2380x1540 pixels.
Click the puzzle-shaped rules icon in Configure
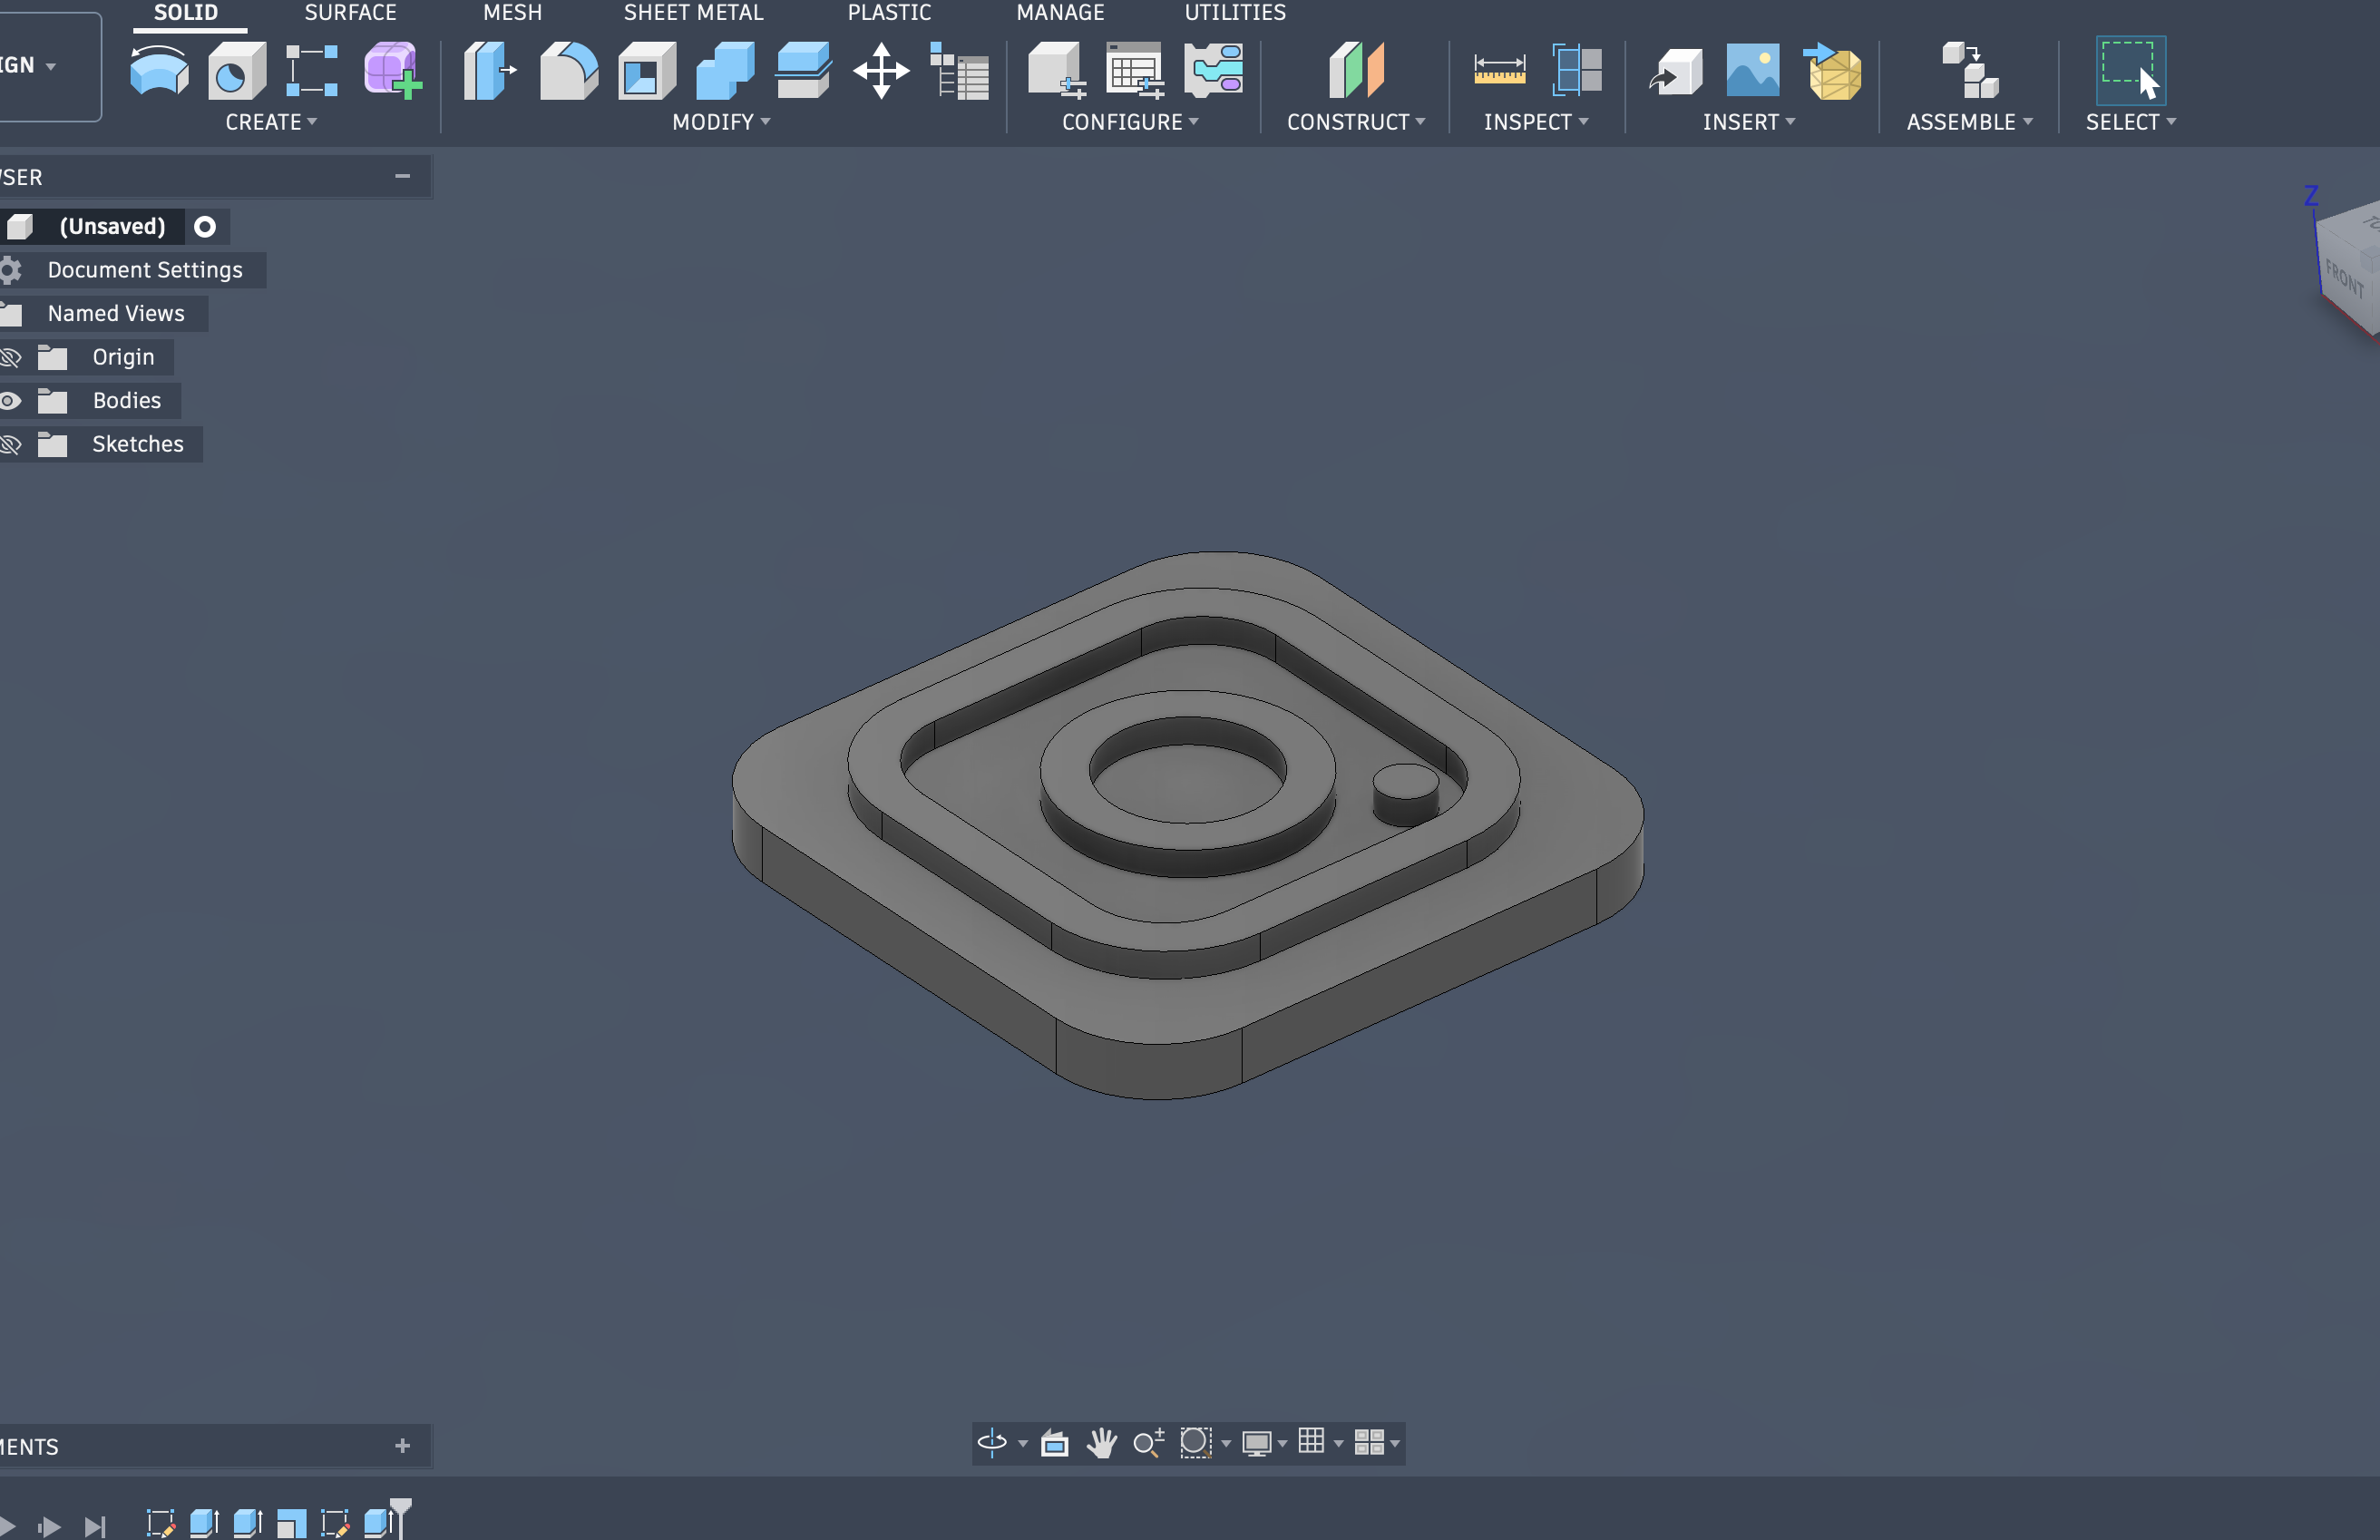[x=1214, y=70]
